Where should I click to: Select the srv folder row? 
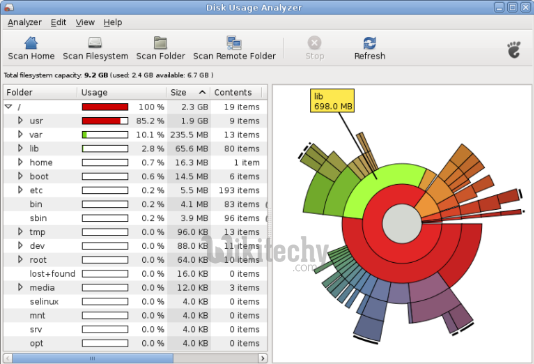pos(135,329)
